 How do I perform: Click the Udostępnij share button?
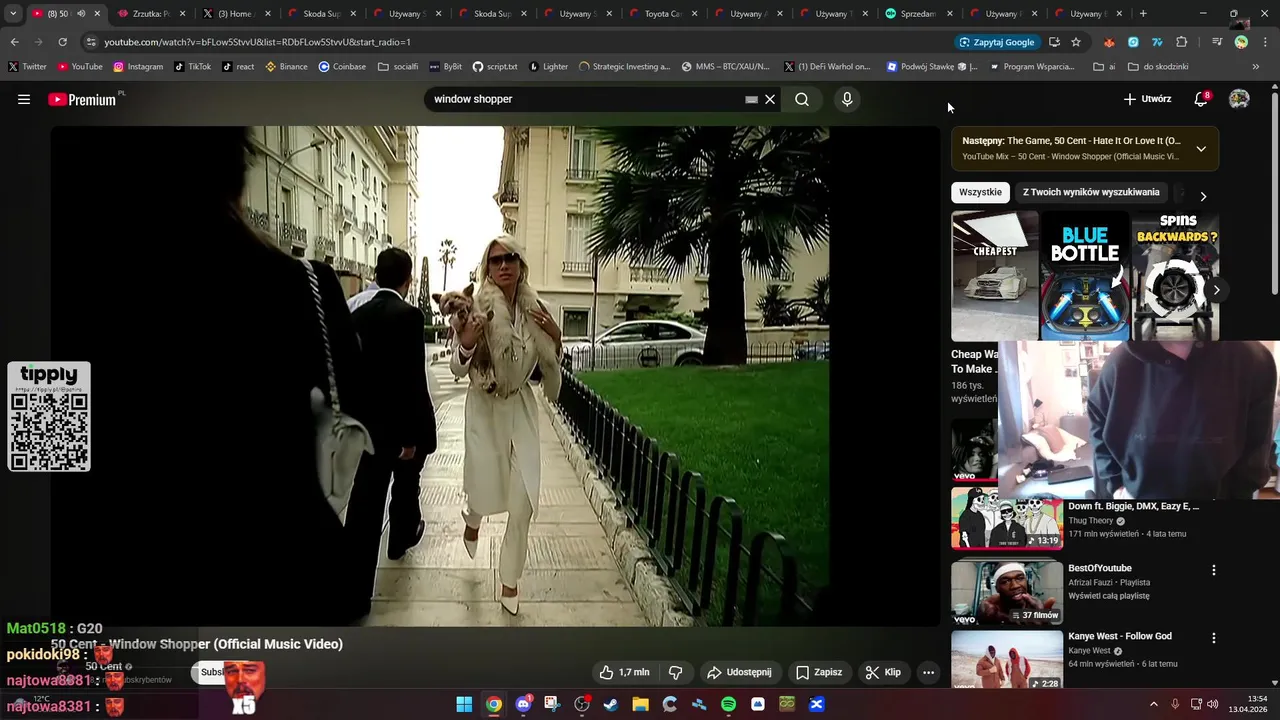(x=739, y=672)
